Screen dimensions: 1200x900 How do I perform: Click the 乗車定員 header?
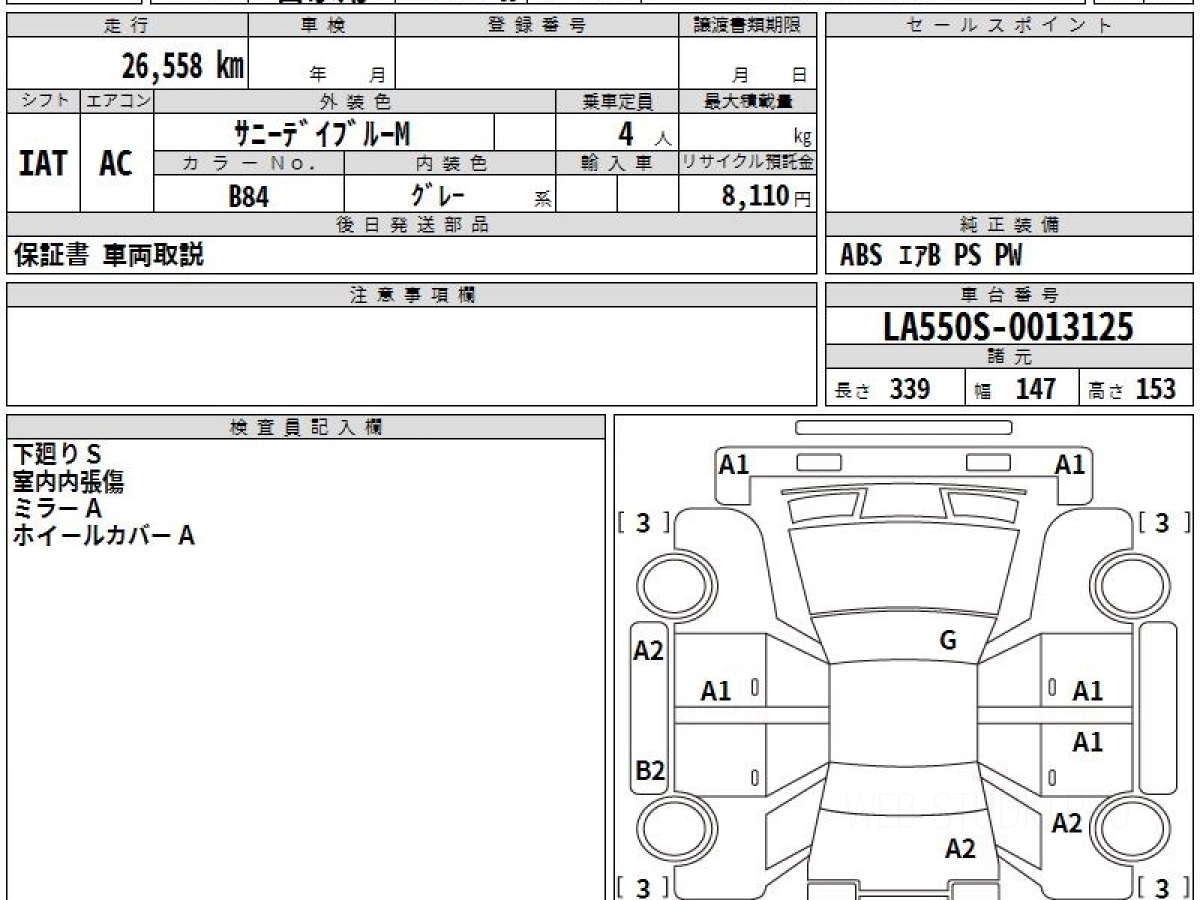point(617,101)
